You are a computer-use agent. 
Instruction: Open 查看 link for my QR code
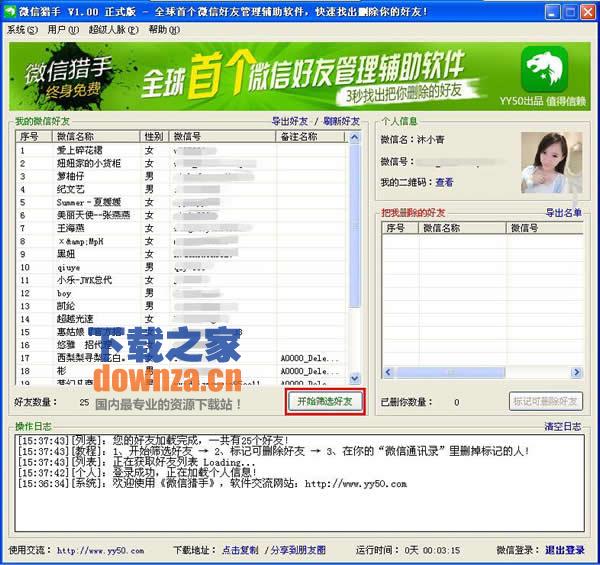(444, 182)
